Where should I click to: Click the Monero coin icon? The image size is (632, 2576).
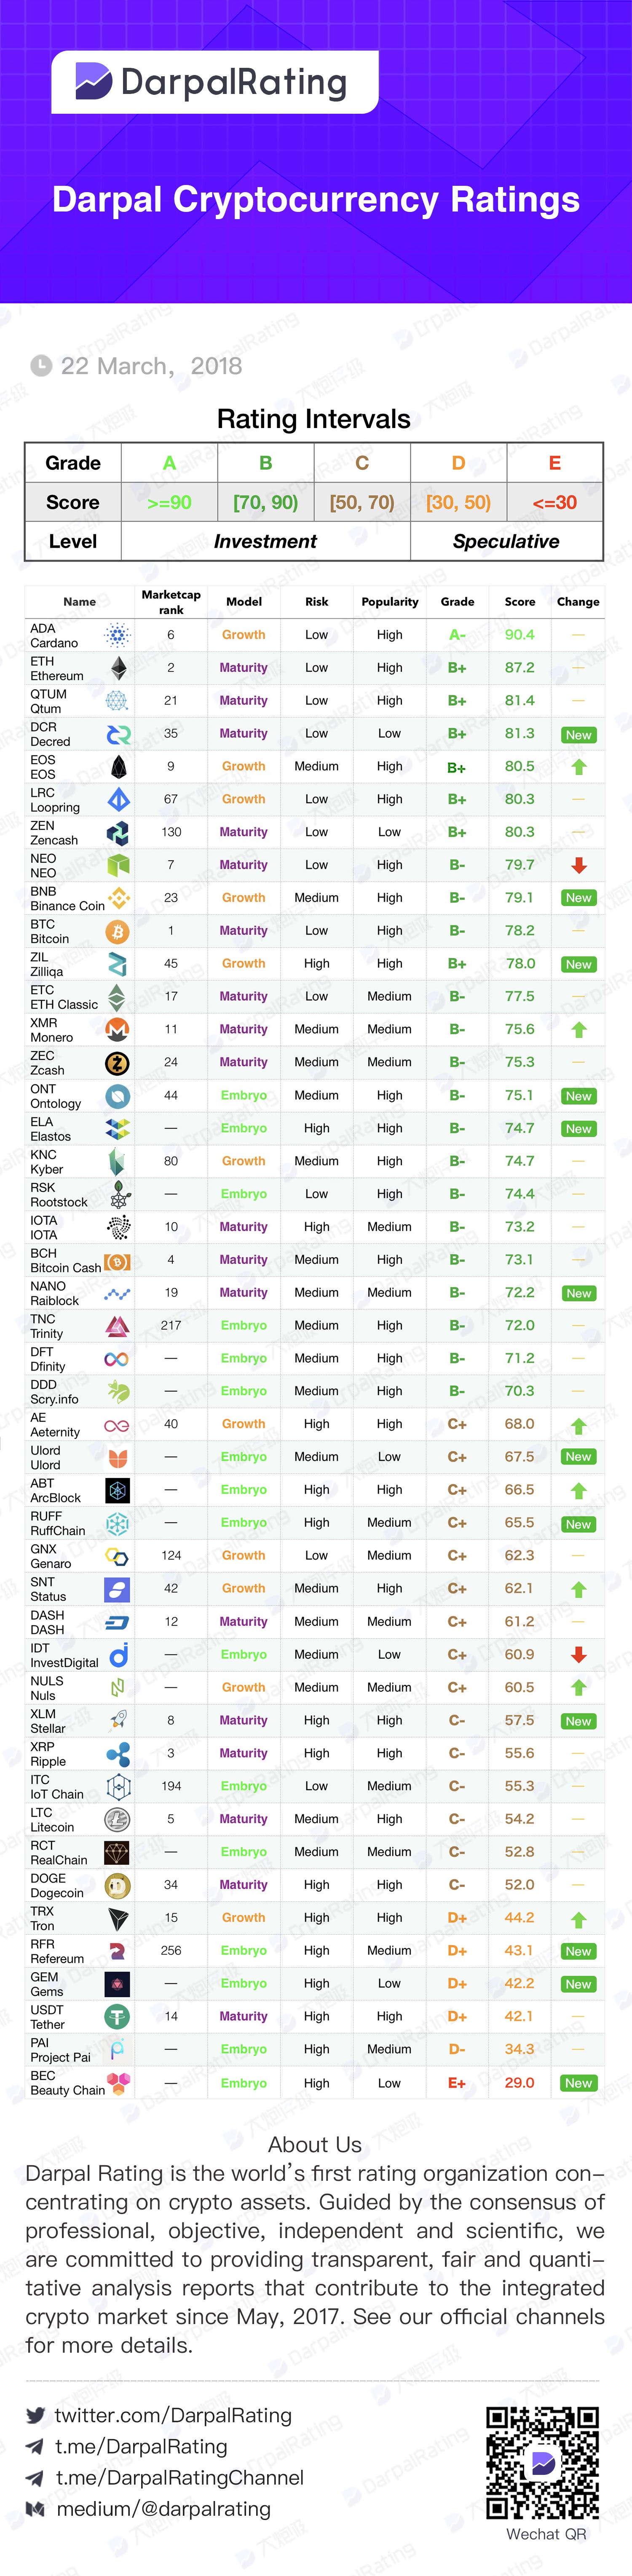click(117, 1029)
